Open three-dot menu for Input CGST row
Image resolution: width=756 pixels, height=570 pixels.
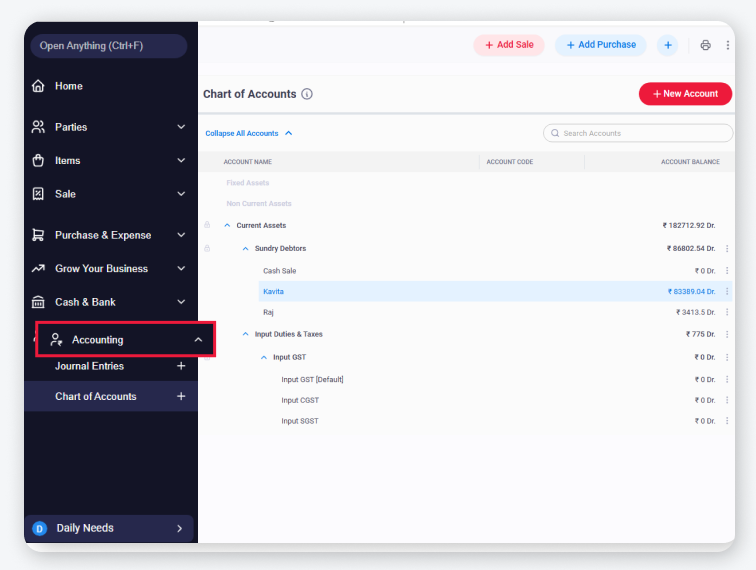(727, 400)
